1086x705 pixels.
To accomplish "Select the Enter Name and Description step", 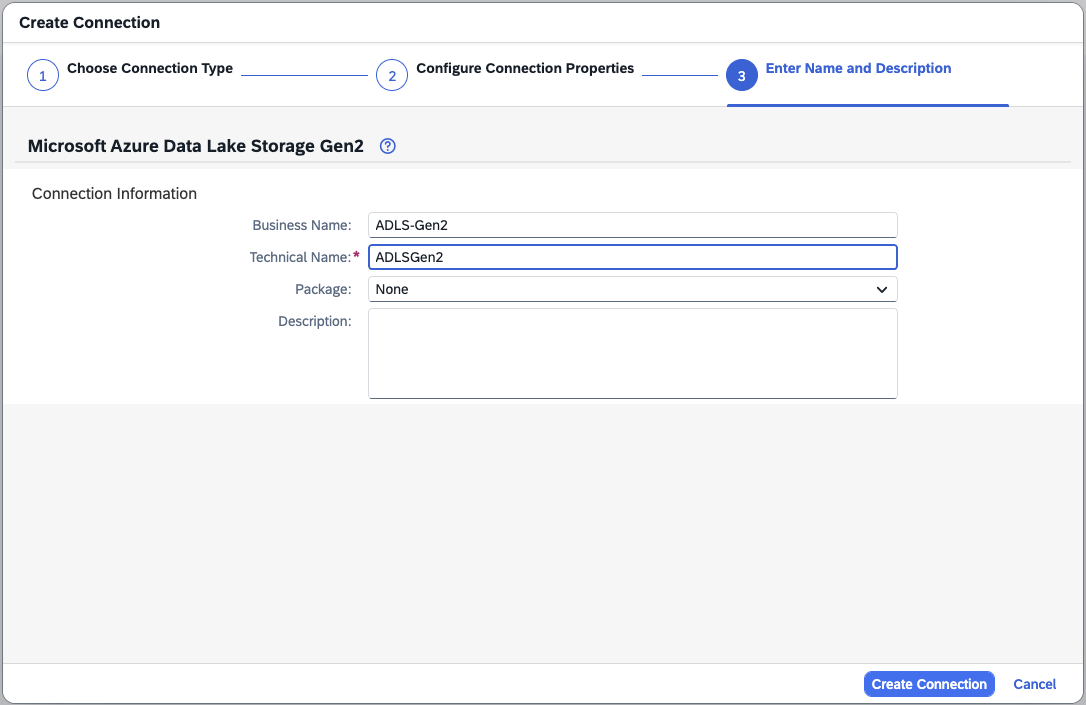I will 857,69.
